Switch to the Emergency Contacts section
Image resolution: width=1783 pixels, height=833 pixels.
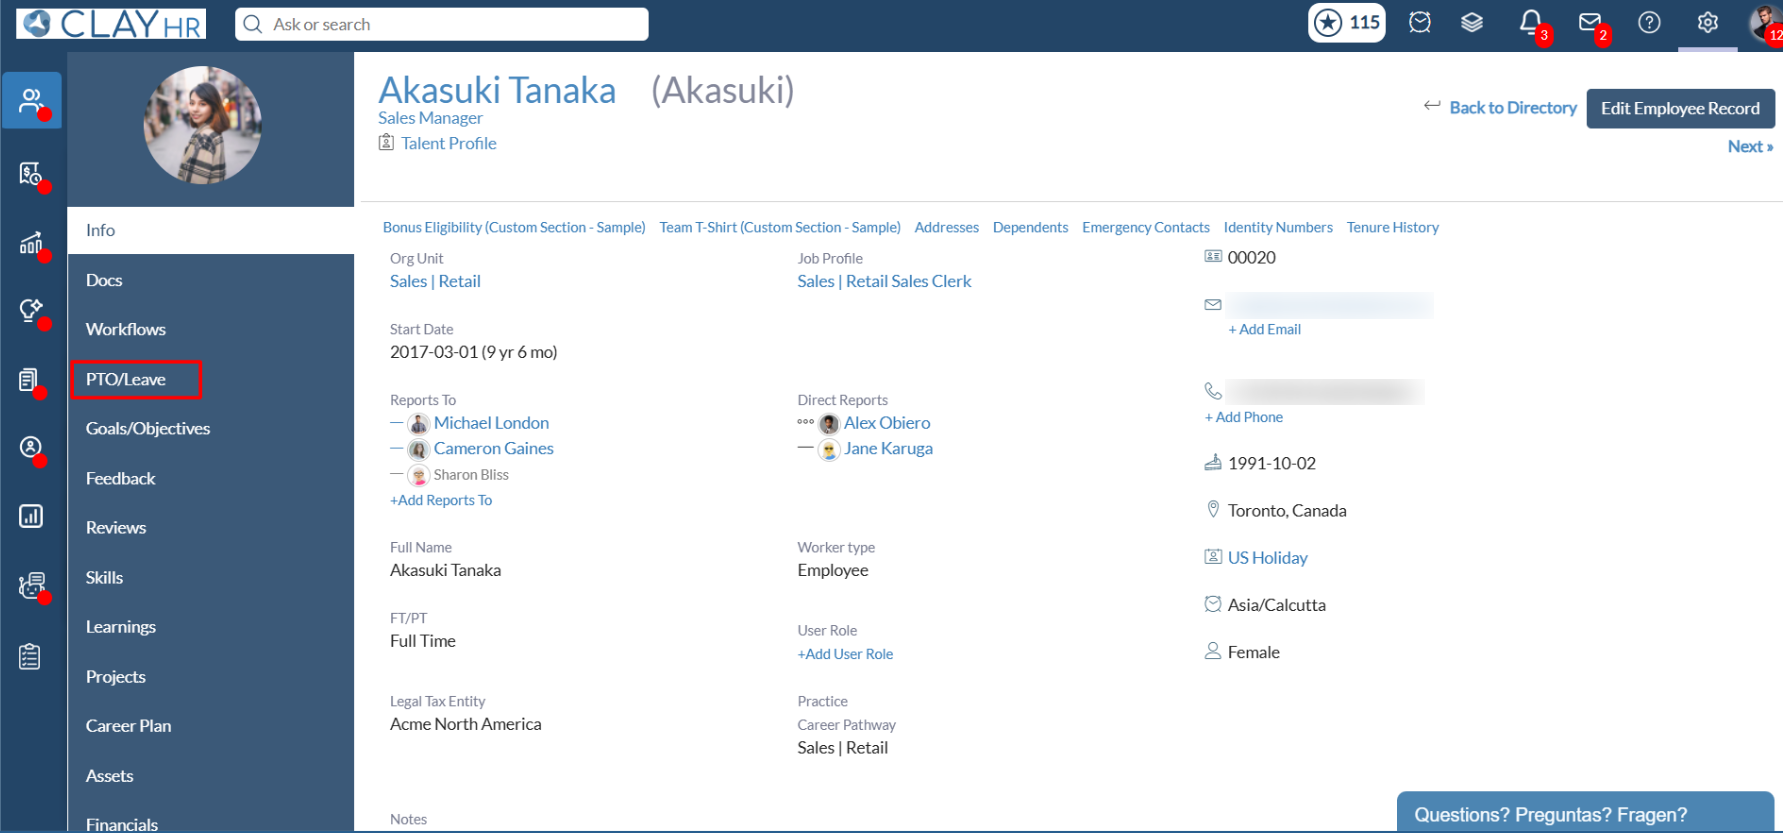click(x=1145, y=227)
